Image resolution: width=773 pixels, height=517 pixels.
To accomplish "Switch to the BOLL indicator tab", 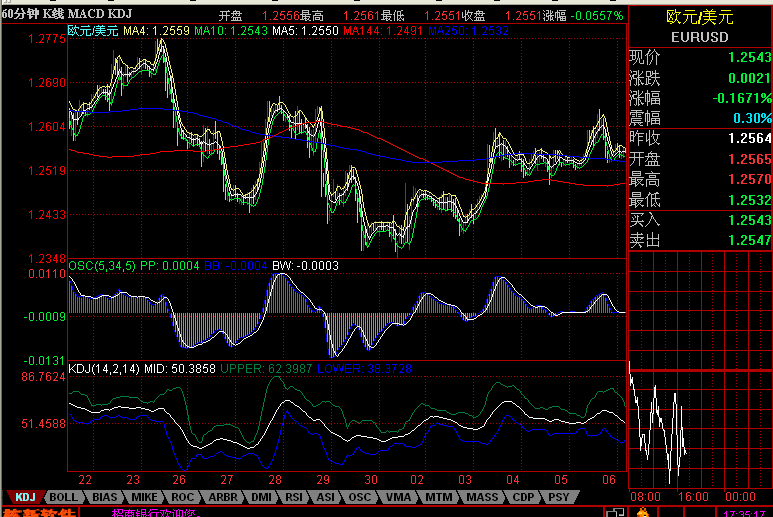I will tap(64, 497).
